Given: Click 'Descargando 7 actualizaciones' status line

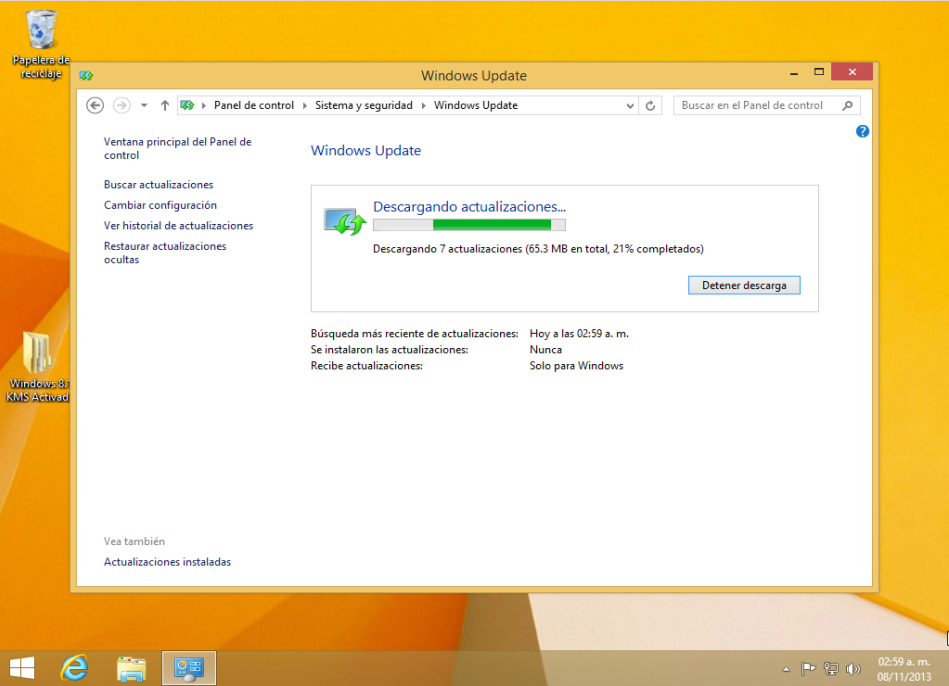Looking at the screenshot, I should point(538,249).
